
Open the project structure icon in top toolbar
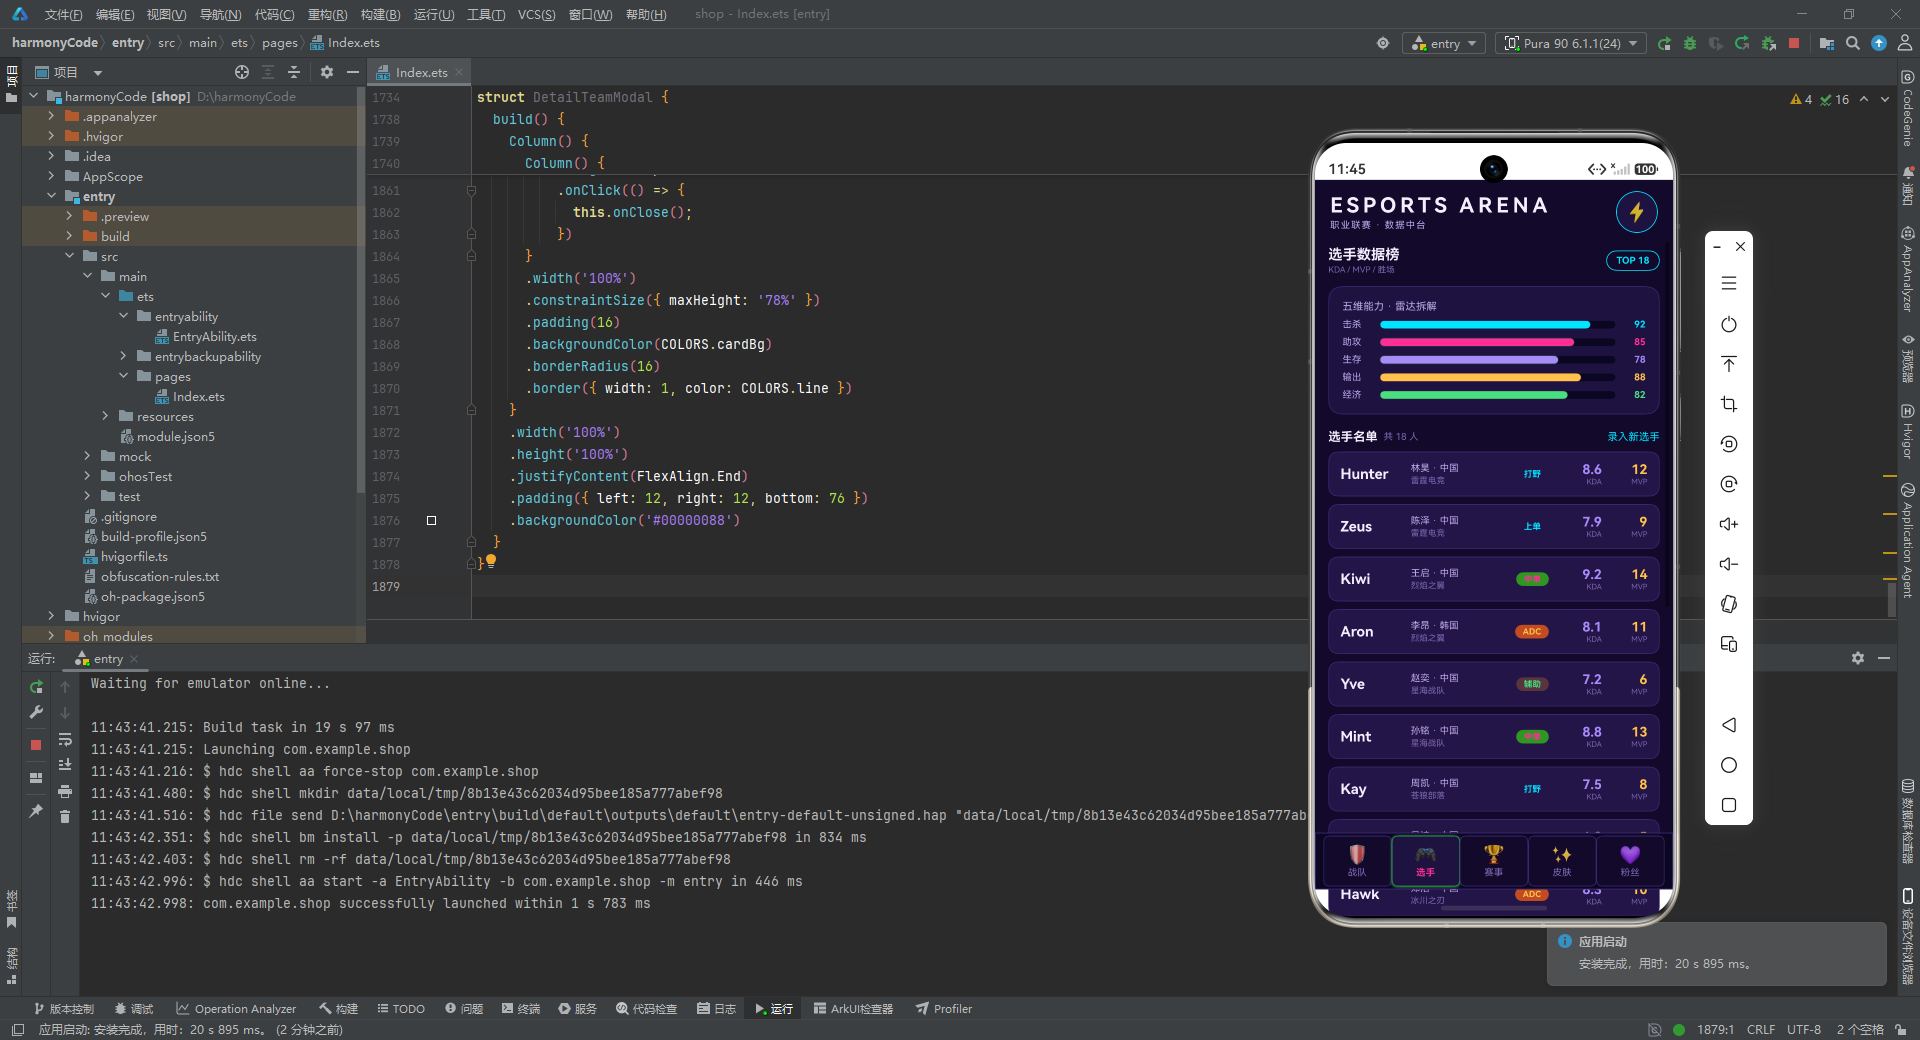1827,44
